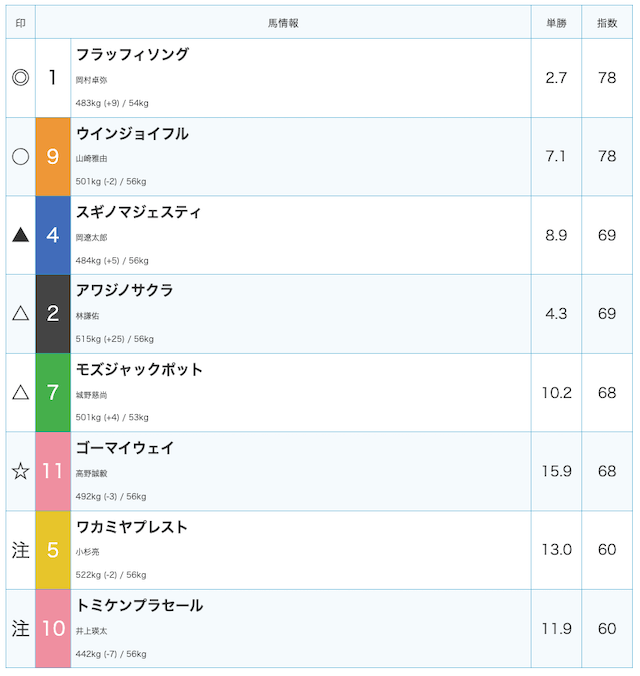Open horse name フラッフィソング
Viewport: 640px width, 676px height.
[x=132, y=54]
